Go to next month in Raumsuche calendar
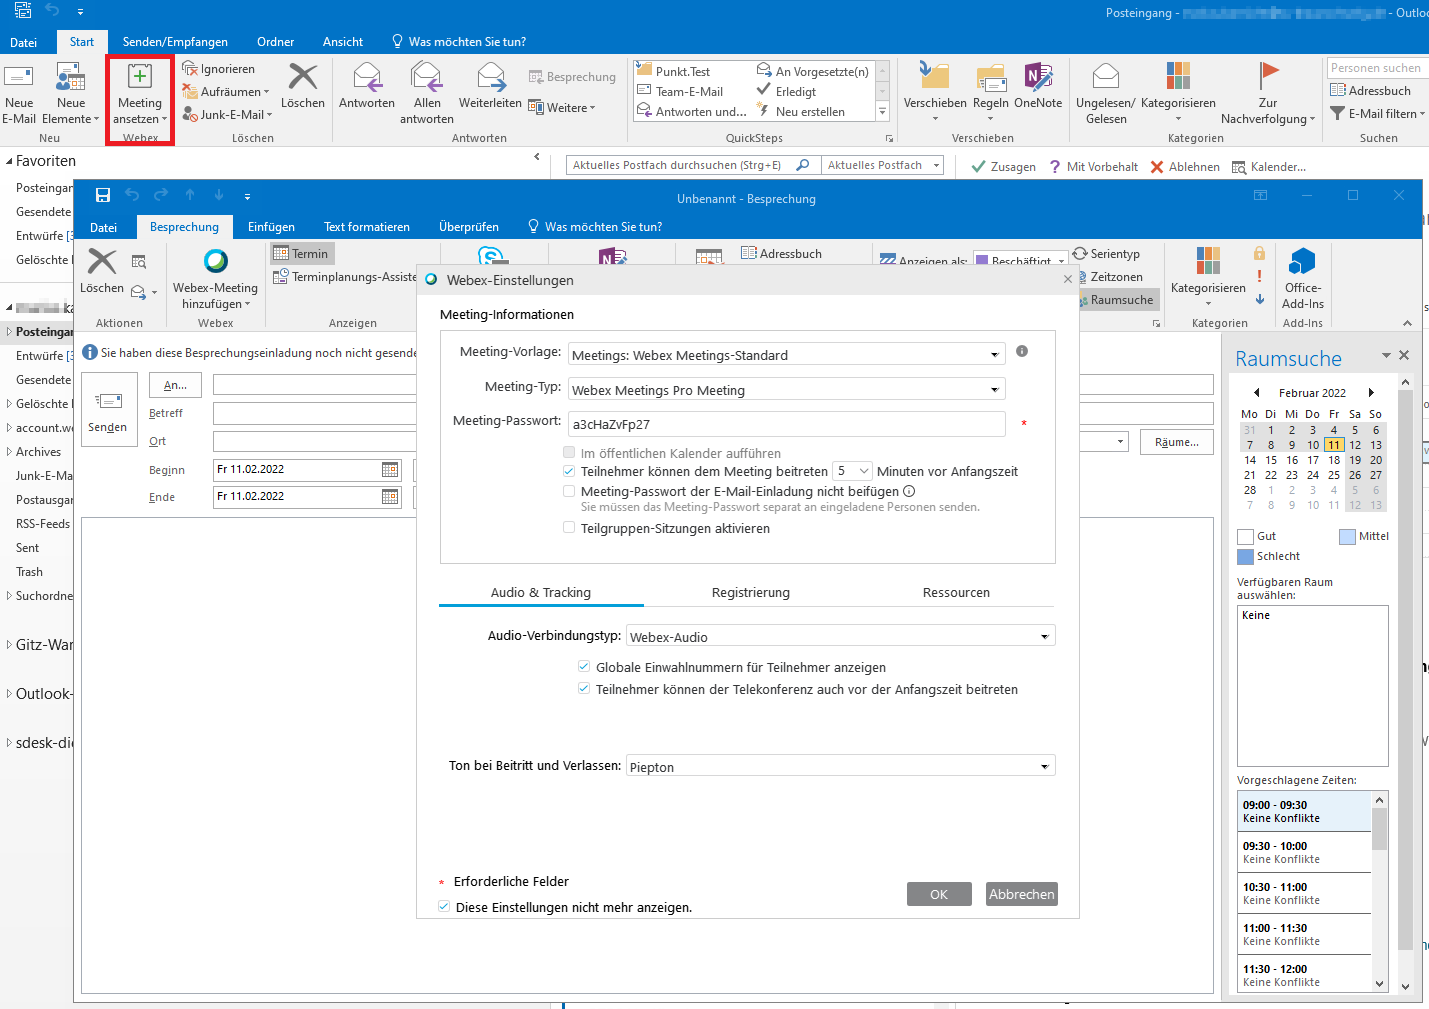 coord(1371,393)
